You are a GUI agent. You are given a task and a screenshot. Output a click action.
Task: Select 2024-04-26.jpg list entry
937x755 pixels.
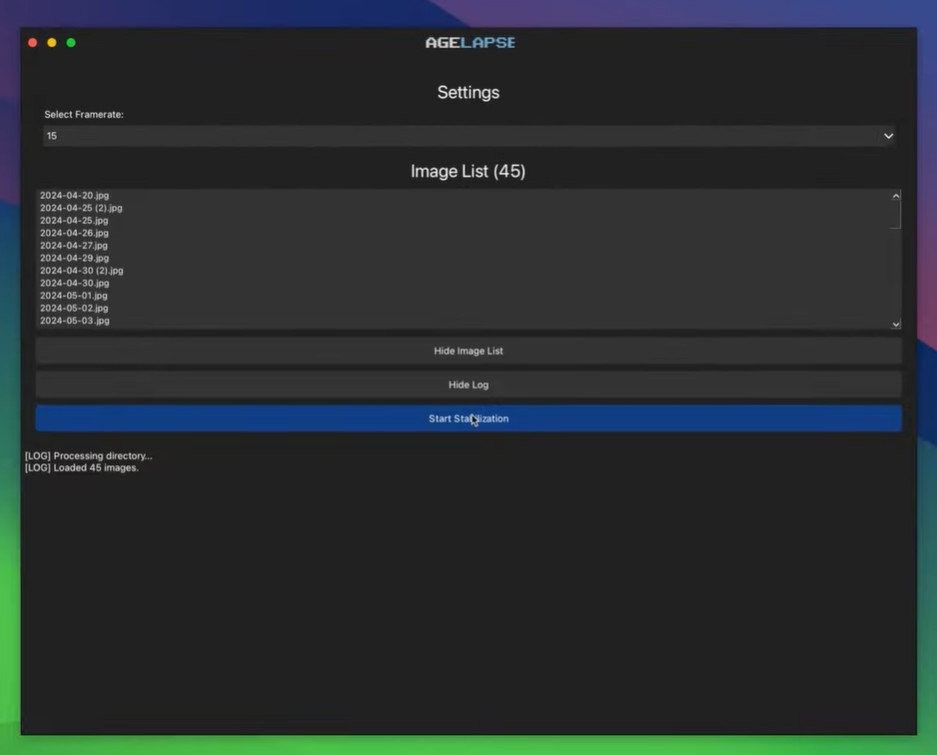[x=74, y=233]
